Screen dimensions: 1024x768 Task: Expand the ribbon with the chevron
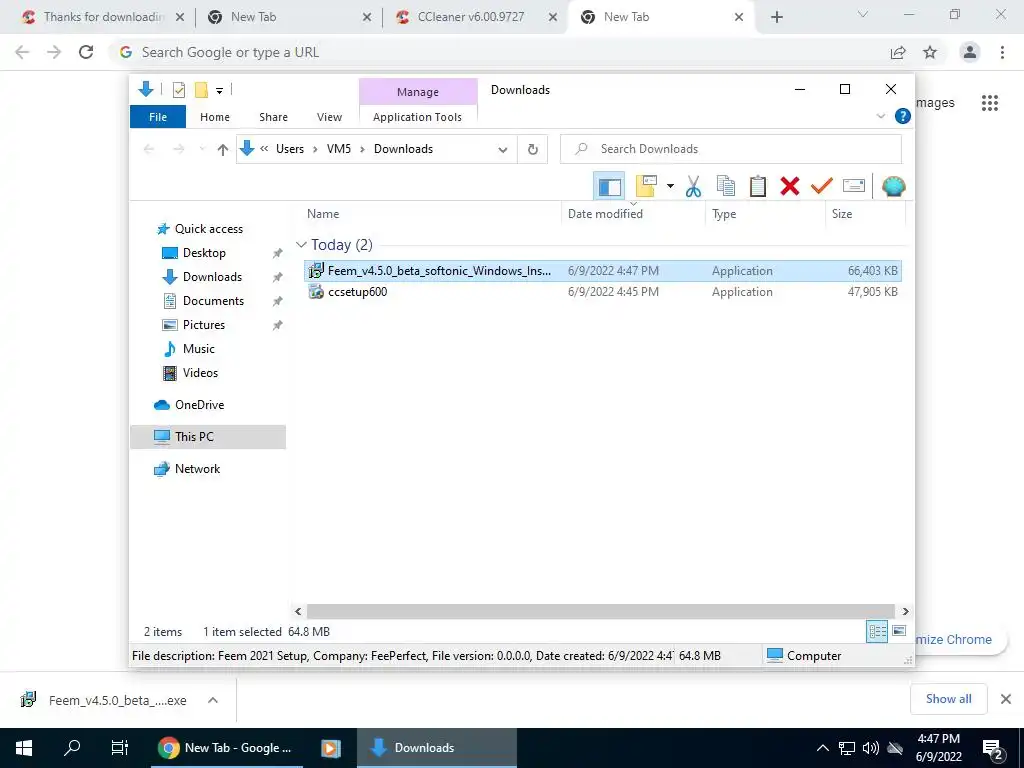(880, 116)
